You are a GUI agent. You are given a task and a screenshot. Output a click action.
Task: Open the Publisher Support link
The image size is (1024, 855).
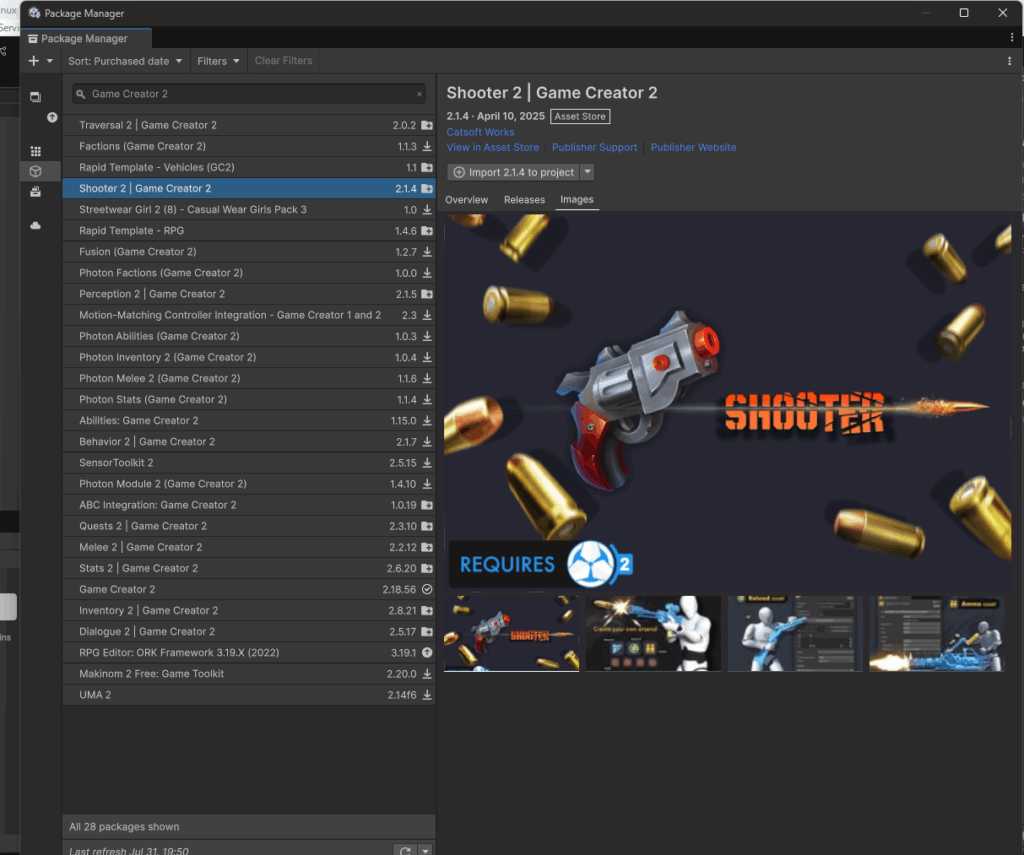[x=594, y=148]
